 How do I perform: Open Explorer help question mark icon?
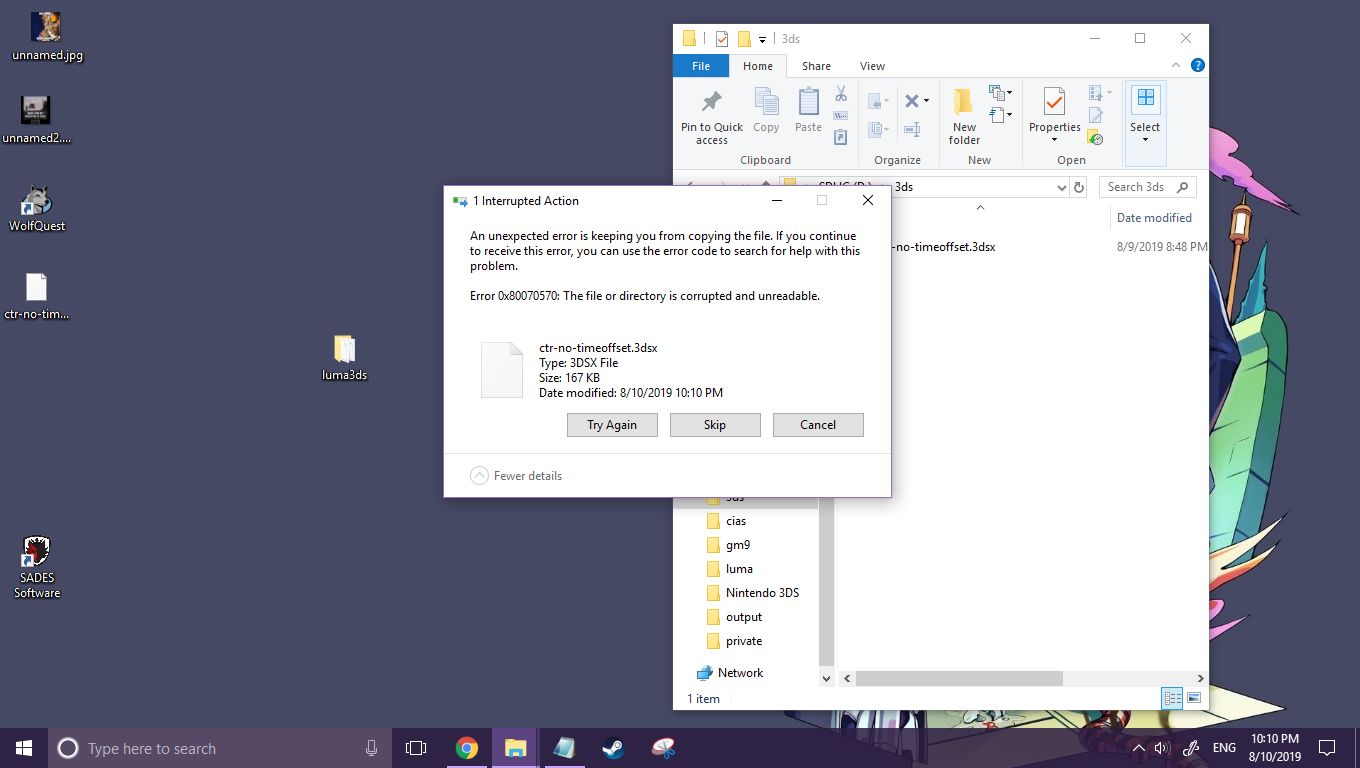[1197, 66]
